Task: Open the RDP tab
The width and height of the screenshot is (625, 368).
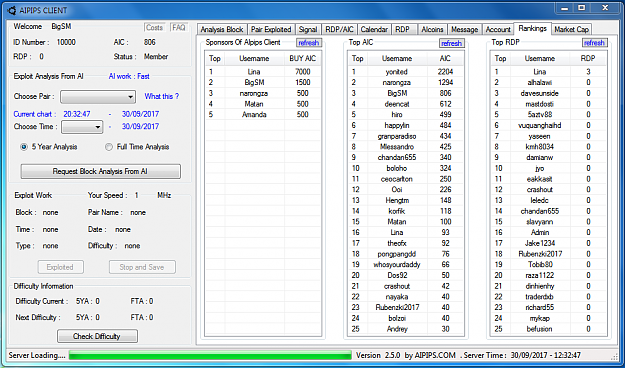Action: 403,30
